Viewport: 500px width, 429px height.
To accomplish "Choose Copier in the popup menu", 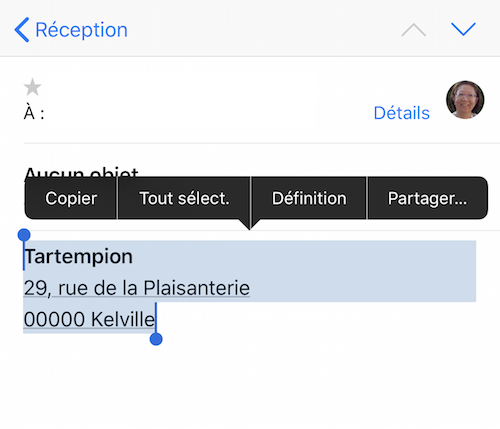I will click(x=71, y=198).
